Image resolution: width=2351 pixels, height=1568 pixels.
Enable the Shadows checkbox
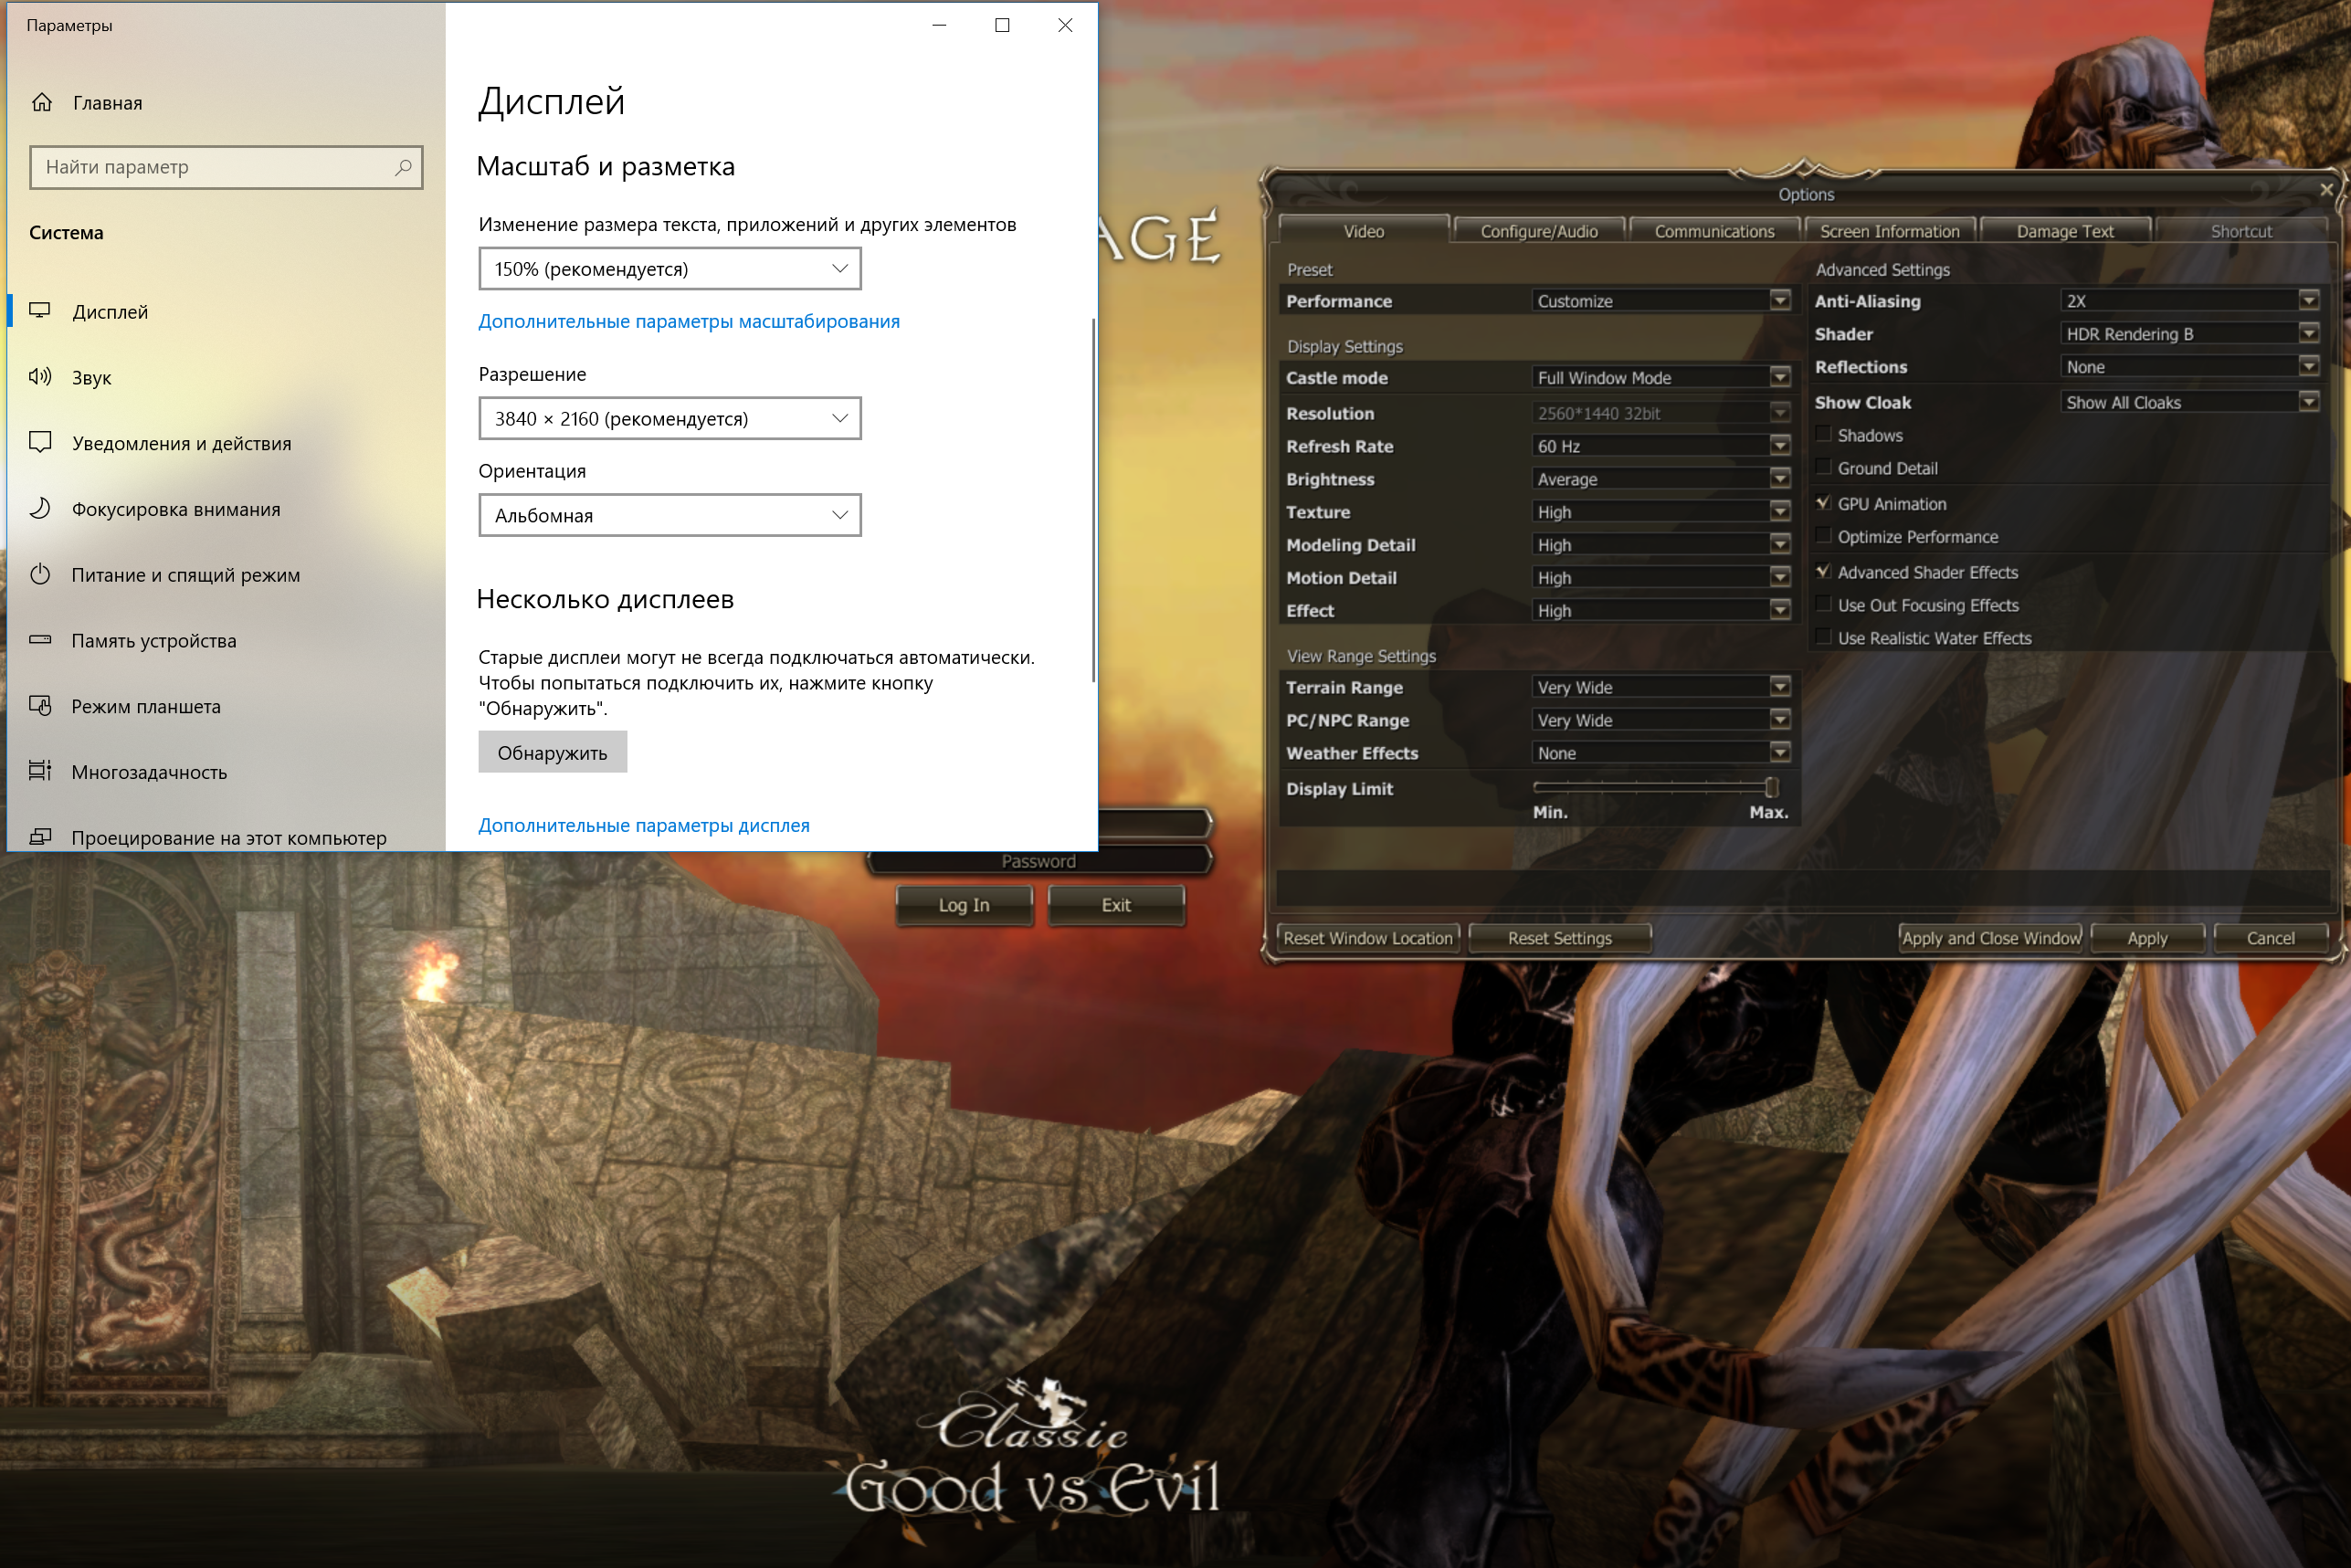click(1823, 434)
